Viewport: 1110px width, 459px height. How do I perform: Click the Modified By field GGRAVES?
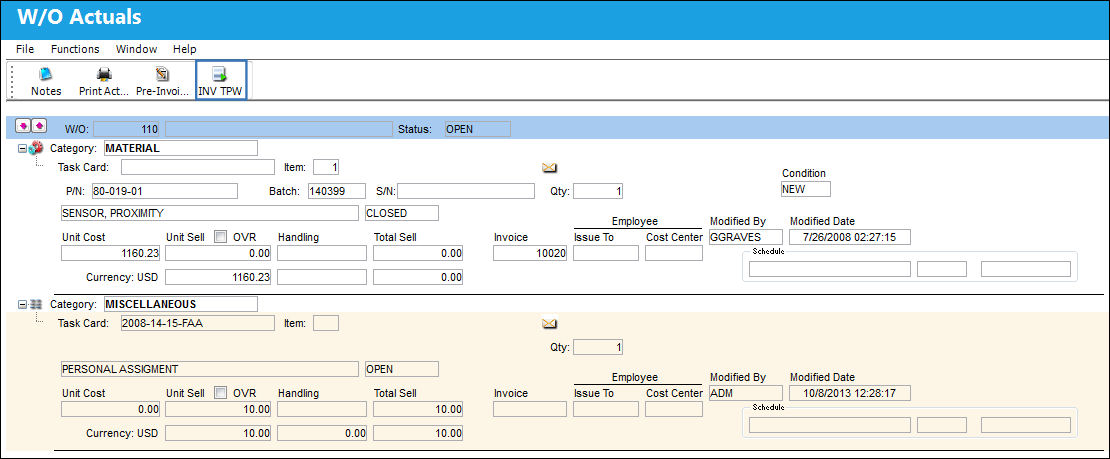pos(746,237)
